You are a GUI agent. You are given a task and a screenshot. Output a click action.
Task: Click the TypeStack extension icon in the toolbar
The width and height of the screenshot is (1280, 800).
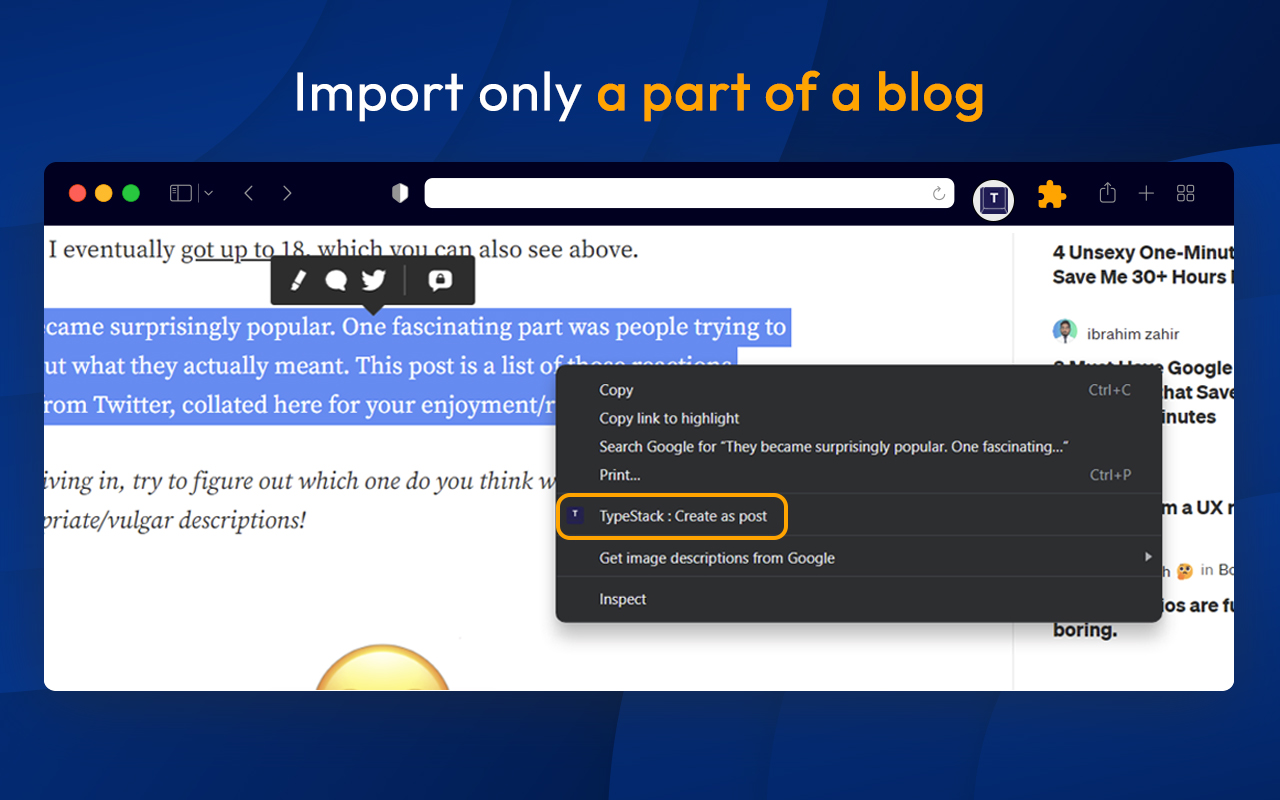point(993,199)
